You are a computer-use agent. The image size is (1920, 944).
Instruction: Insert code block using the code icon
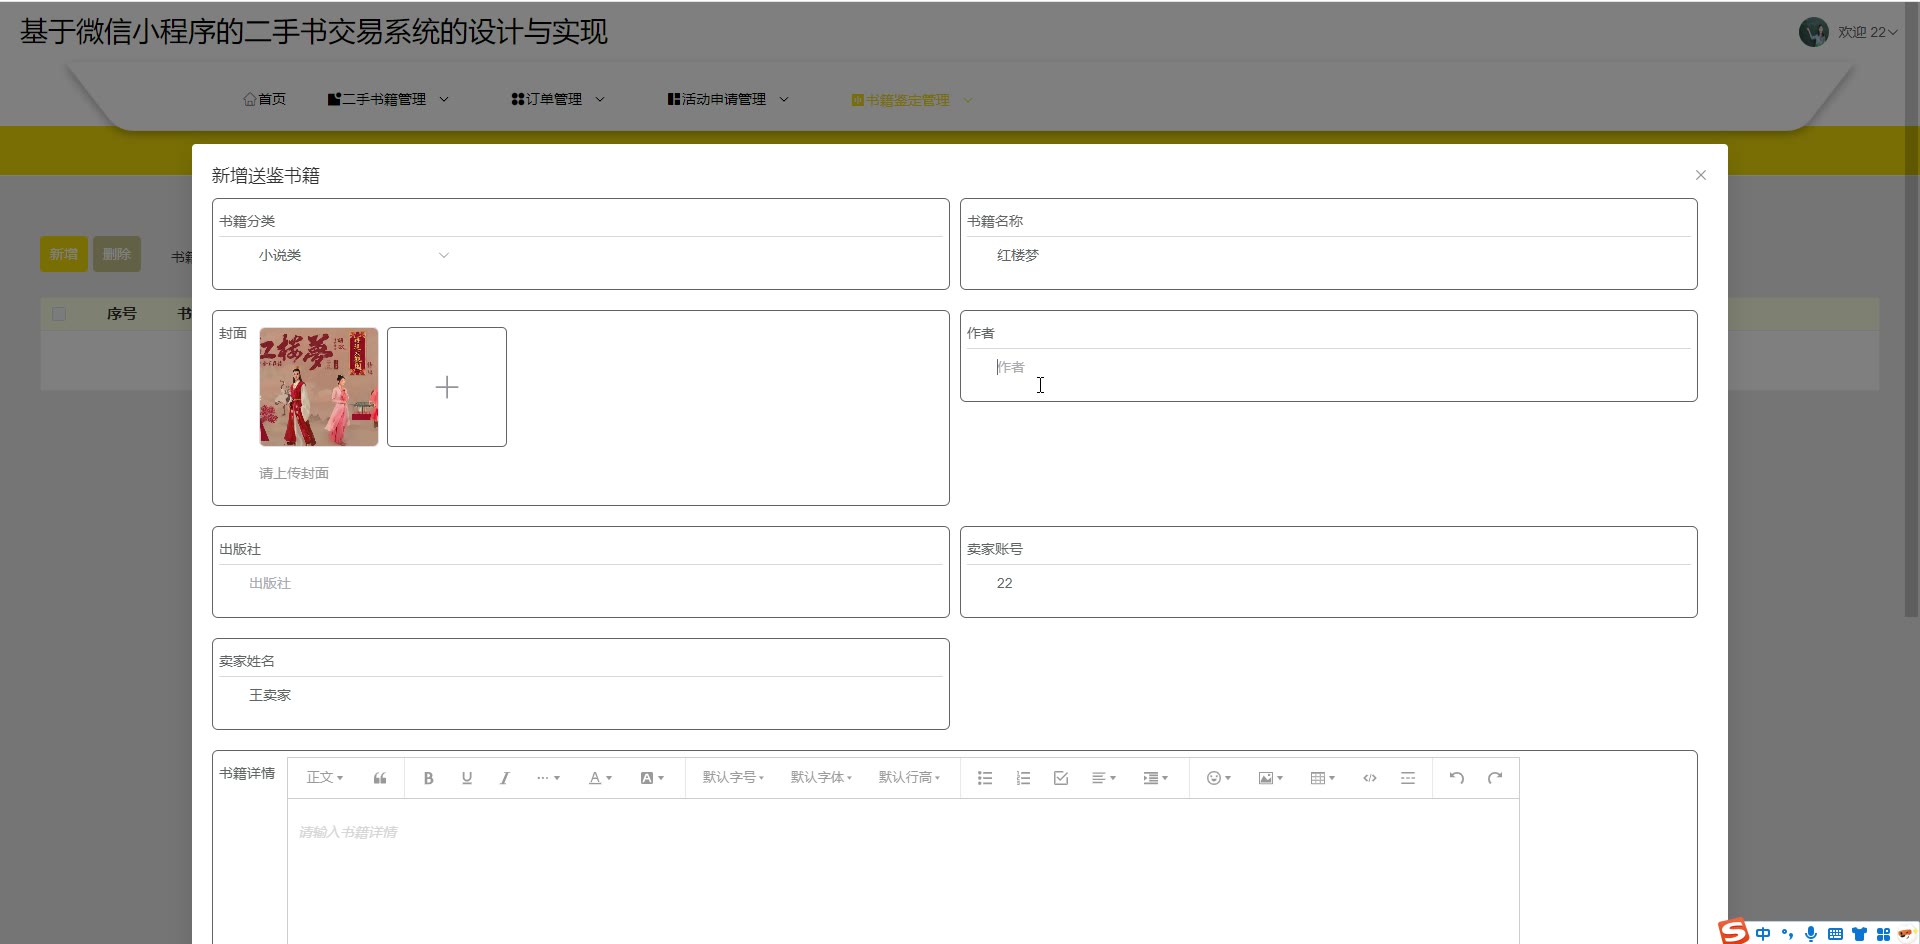[x=1370, y=778]
